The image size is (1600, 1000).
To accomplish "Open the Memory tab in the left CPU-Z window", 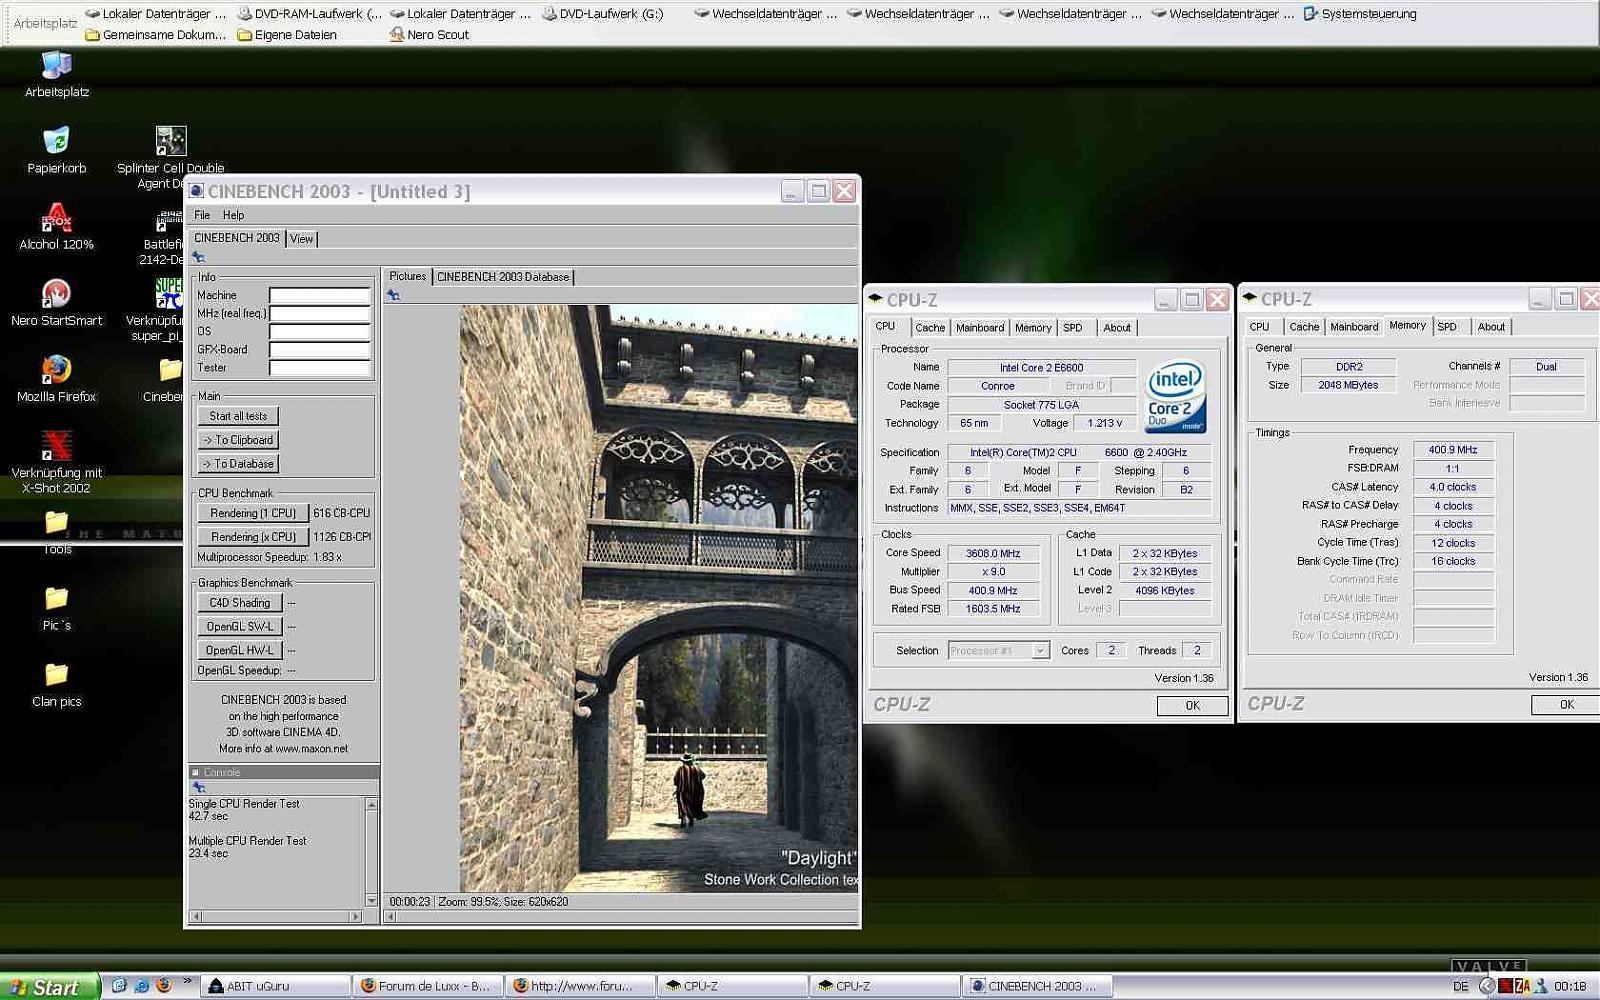I will pos(1033,328).
